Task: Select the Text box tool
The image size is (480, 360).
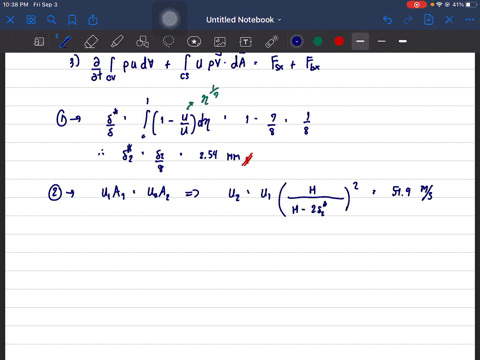Action: pyautogui.click(x=246, y=42)
